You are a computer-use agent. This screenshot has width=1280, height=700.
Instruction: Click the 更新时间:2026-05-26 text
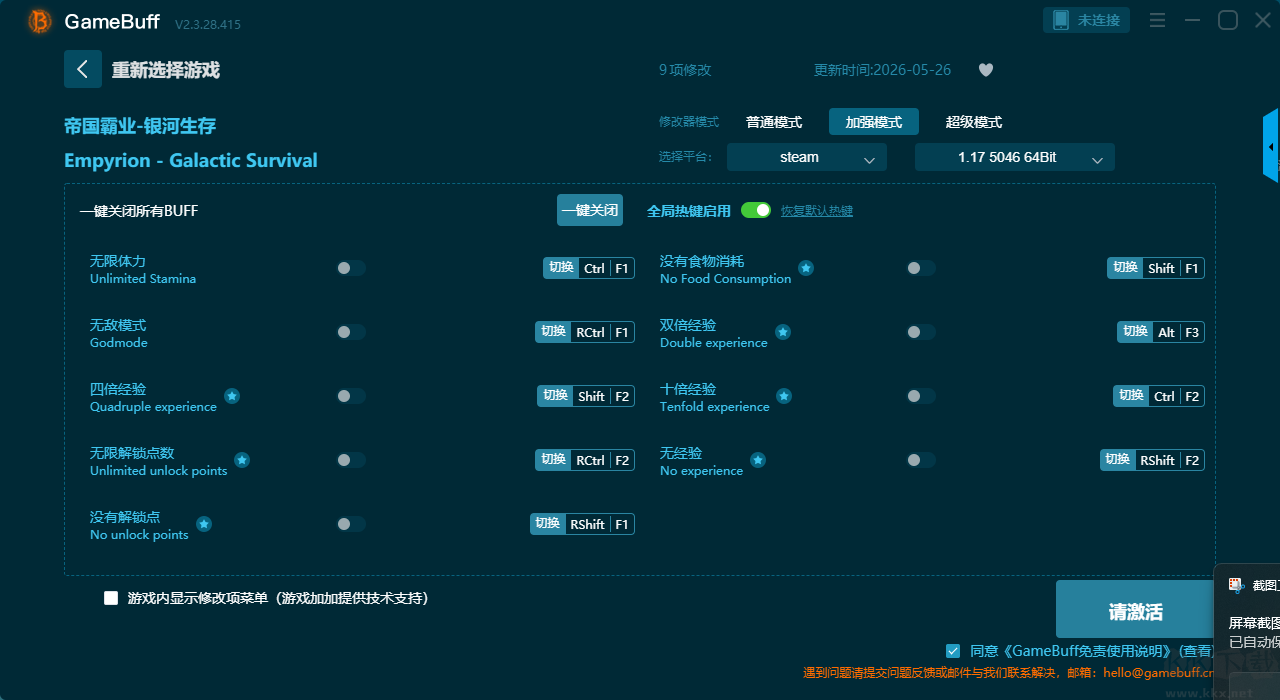pos(883,70)
